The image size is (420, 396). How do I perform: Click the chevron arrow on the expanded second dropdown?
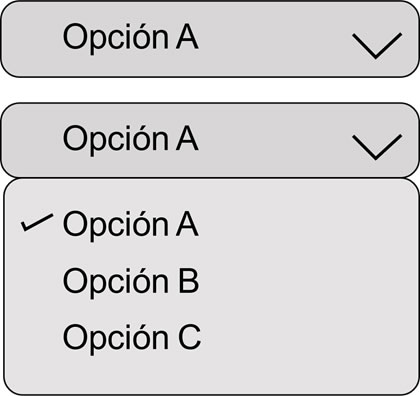tap(377, 147)
